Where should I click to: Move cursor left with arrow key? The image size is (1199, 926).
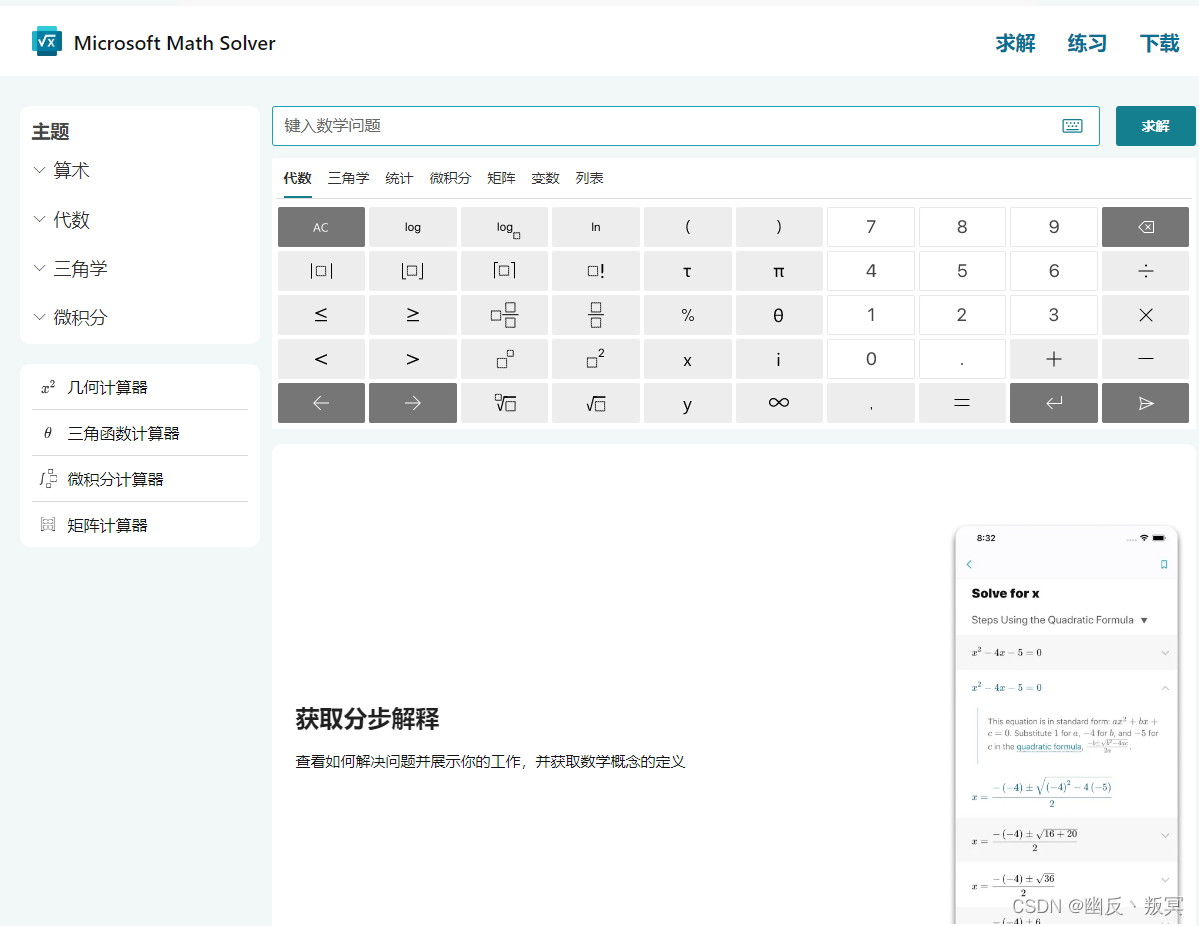pyautogui.click(x=321, y=403)
